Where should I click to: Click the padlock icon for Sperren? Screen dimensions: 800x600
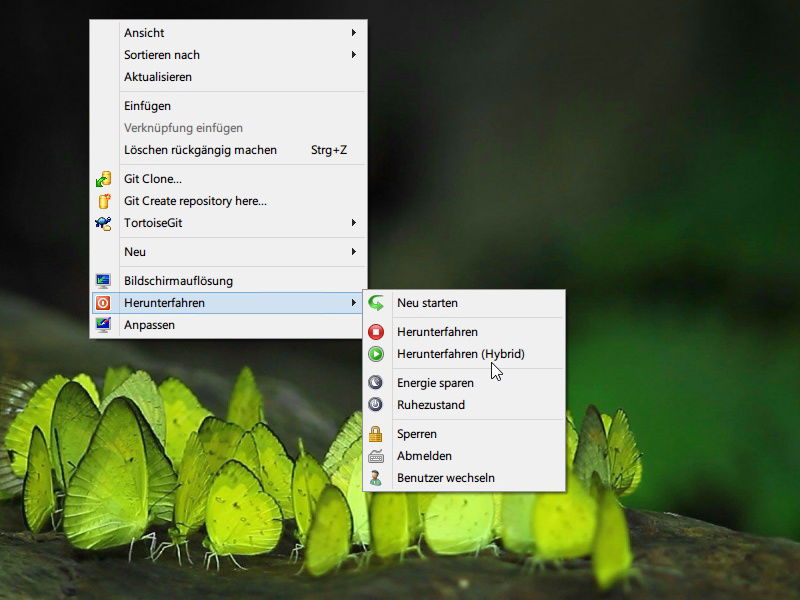pos(376,434)
